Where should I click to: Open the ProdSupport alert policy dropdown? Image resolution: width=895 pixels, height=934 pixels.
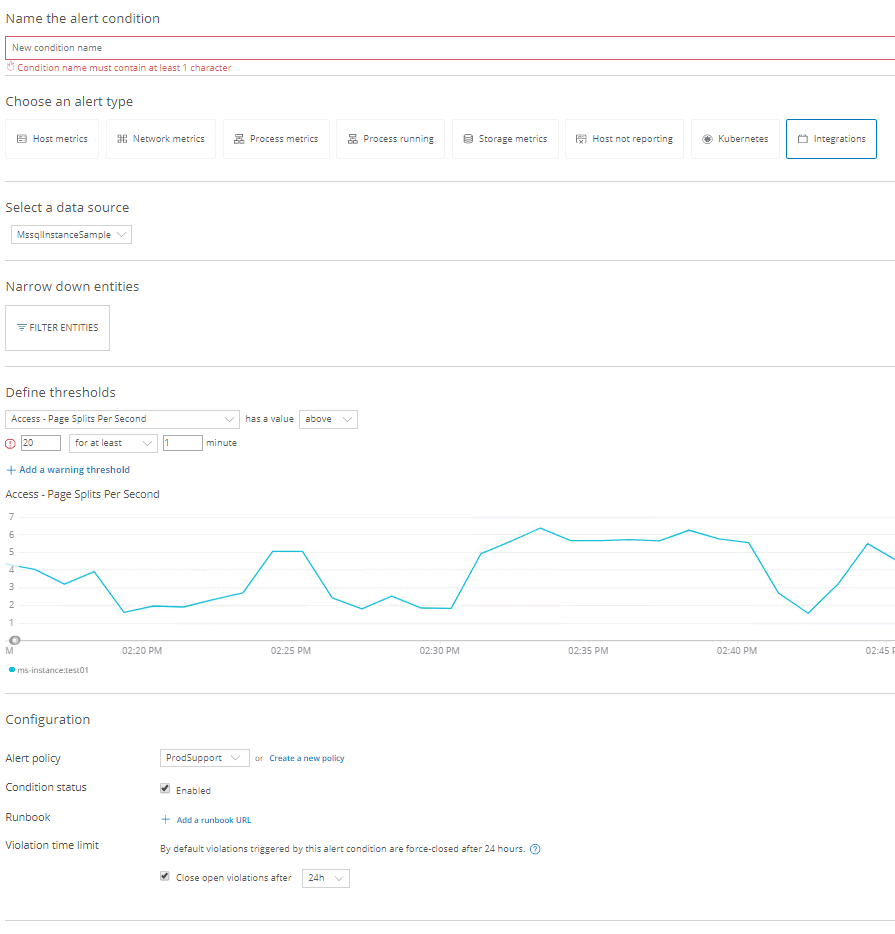click(x=204, y=757)
